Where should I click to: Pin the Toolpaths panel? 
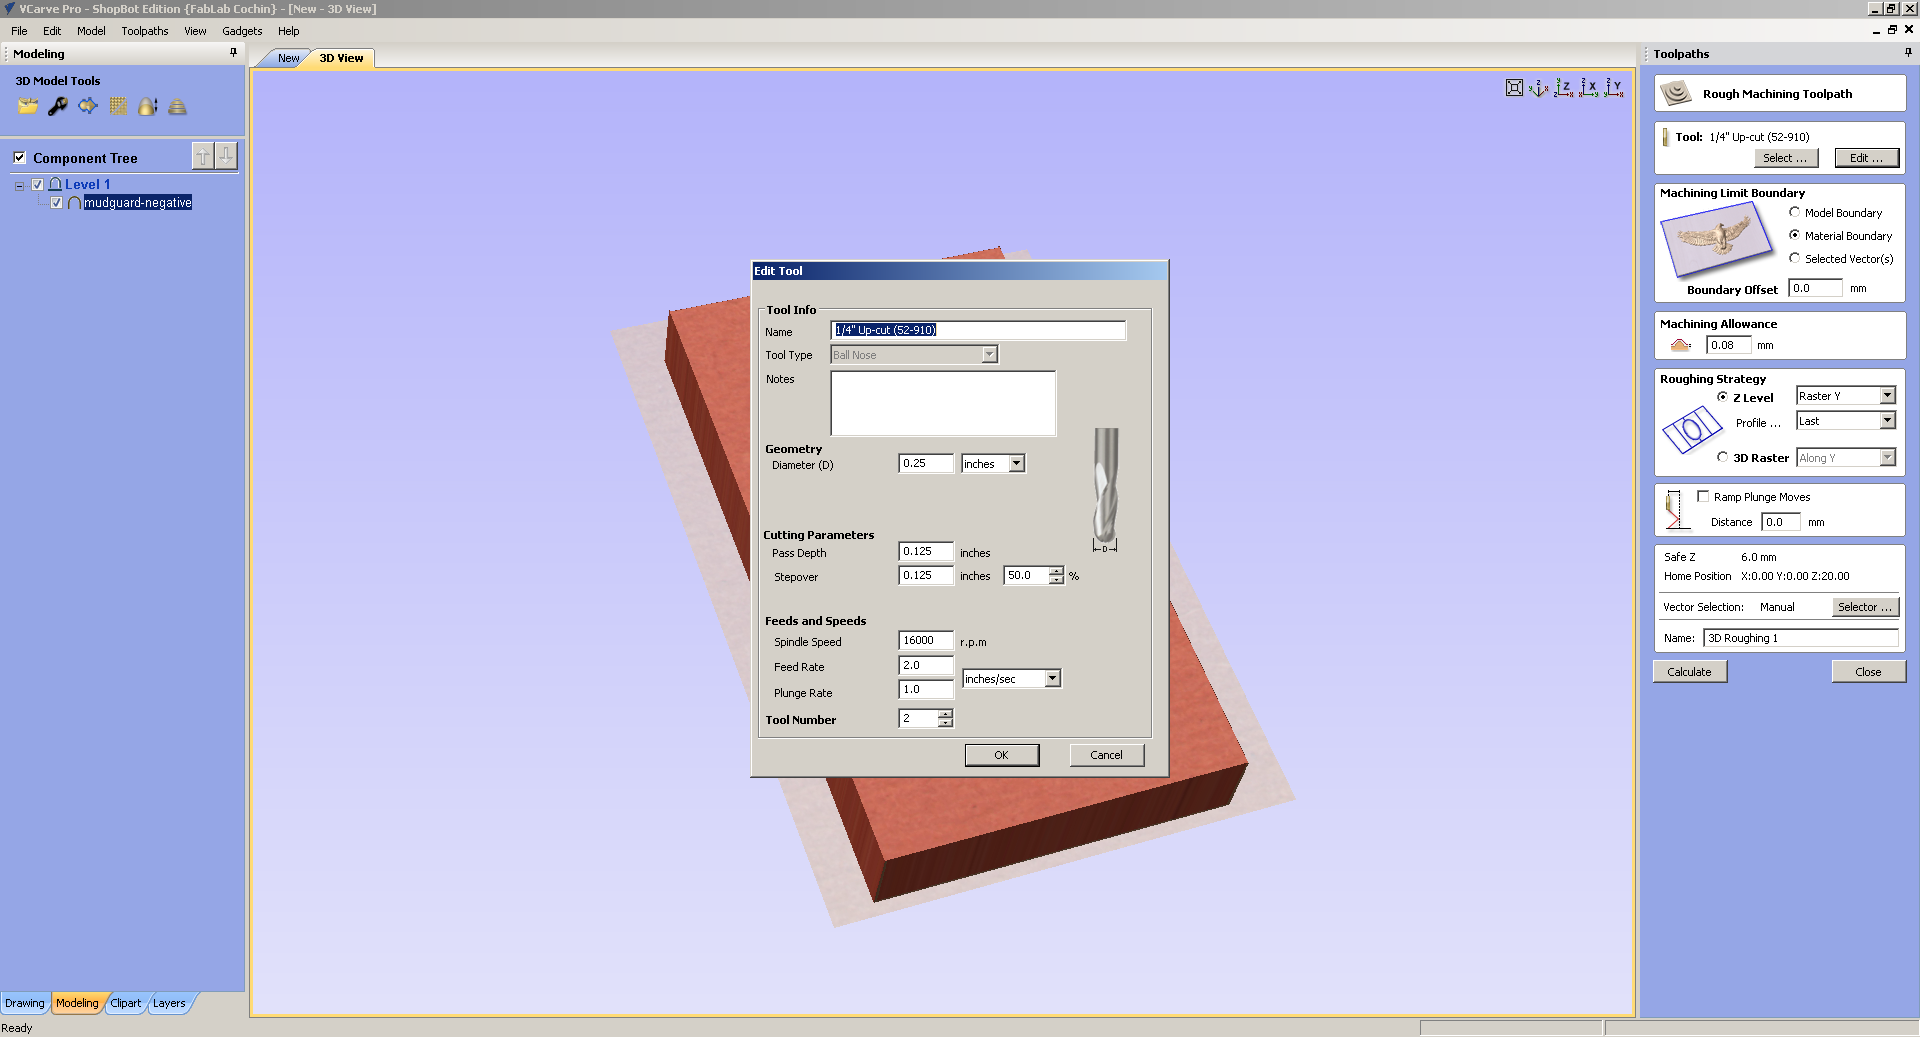coord(1908,53)
